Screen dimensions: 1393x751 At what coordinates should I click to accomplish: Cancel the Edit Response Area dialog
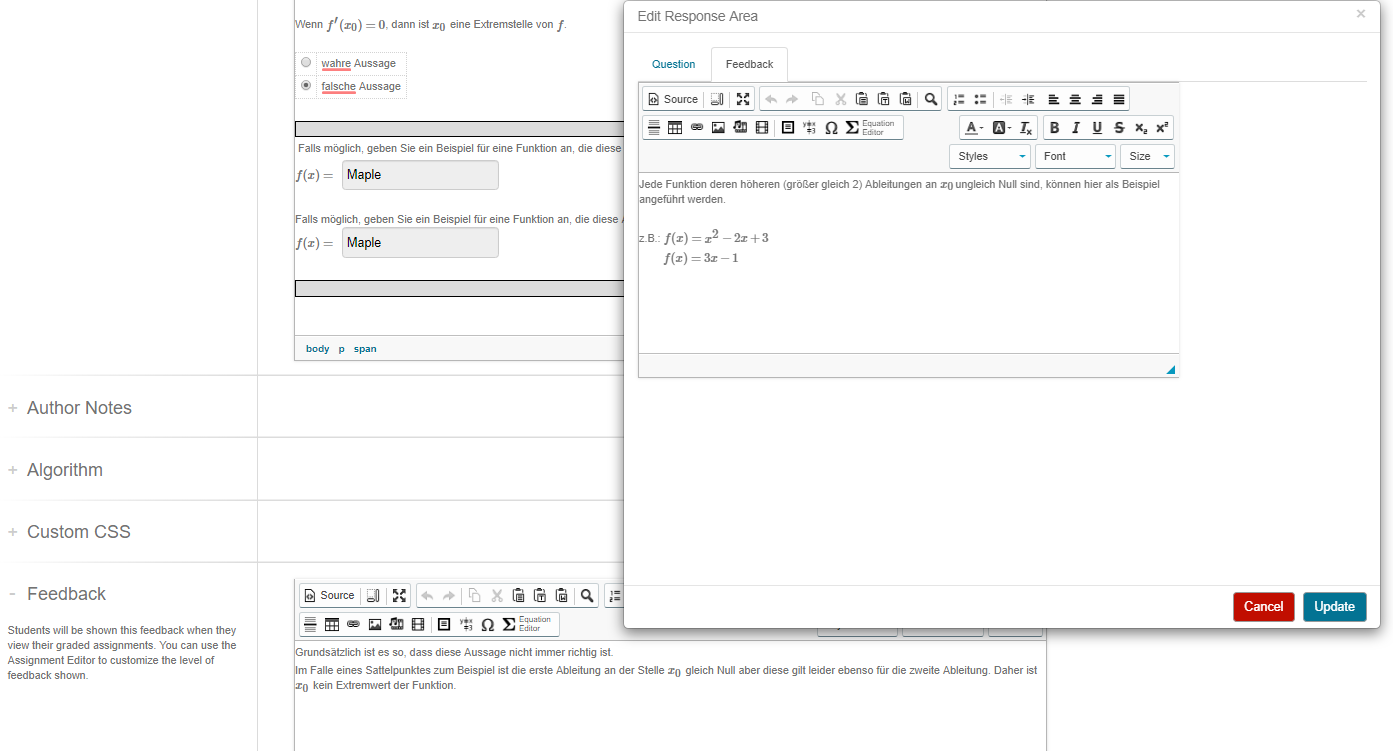click(1263, 607)
